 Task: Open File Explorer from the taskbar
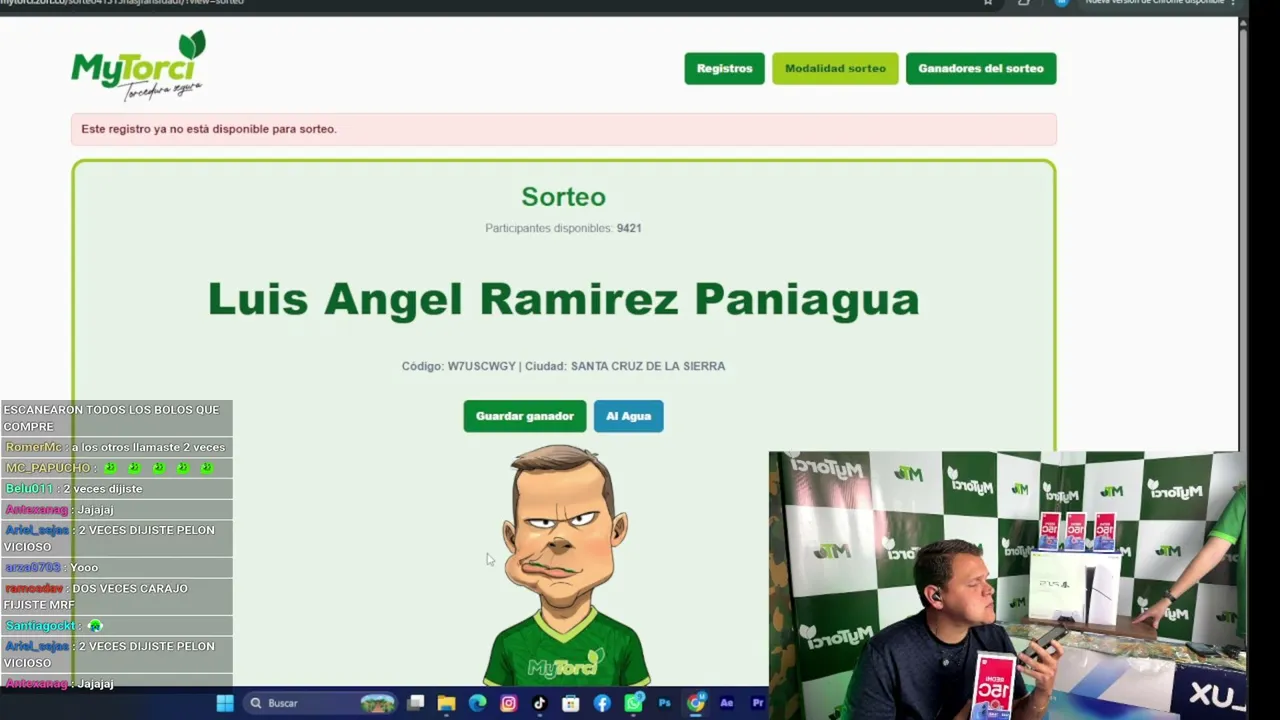(446, 703)
